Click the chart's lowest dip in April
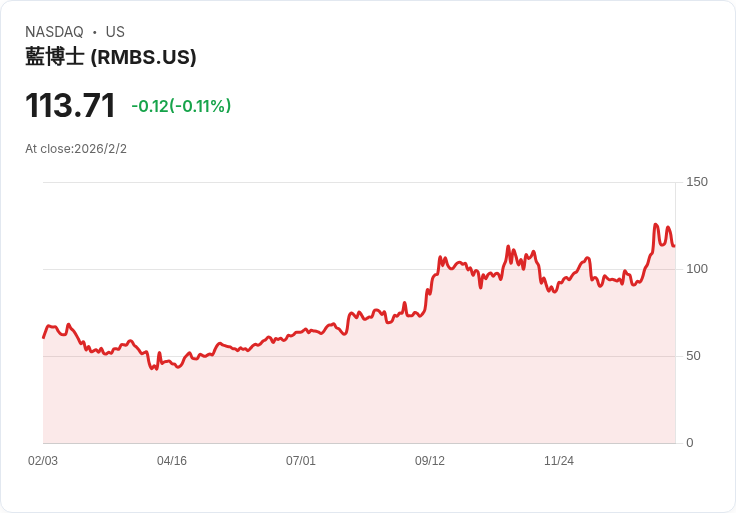The height and width of the screenshot is (513, 736). [153, 368]
